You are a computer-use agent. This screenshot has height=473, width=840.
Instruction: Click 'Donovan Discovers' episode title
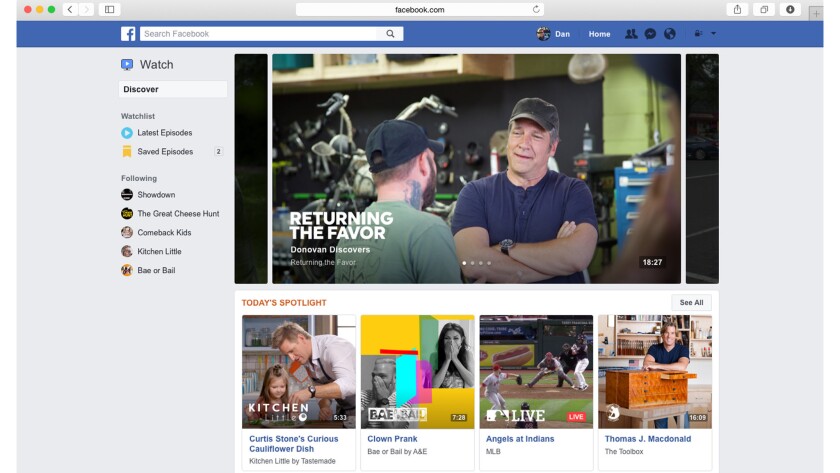[x=330, y=250]
